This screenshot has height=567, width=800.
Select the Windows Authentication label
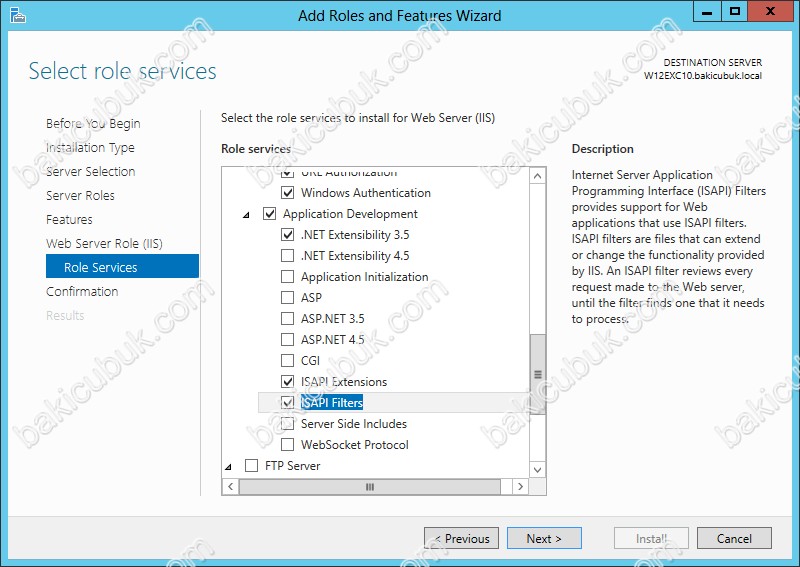pos(366,193)
